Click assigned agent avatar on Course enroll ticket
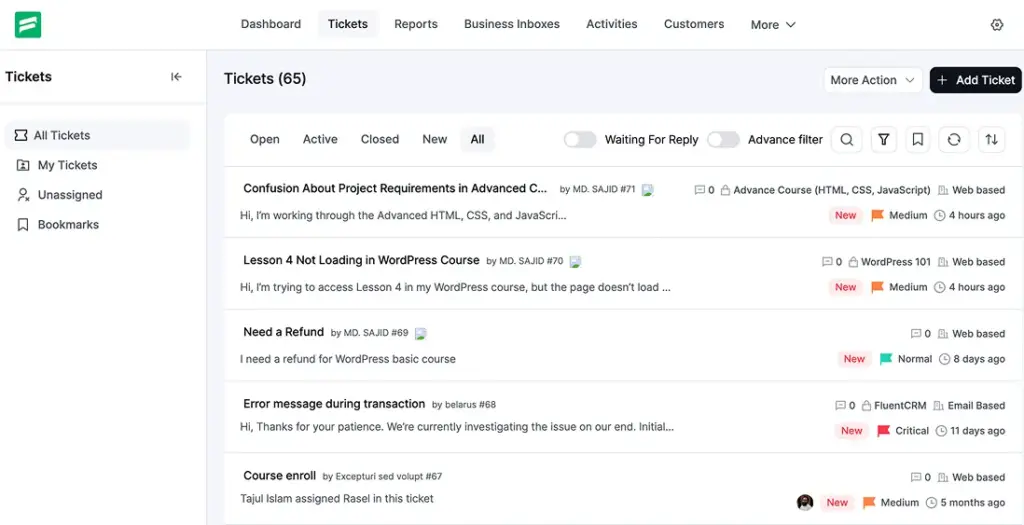Image resolution: width=1024 pixels, height=525 pixels. 805,502
